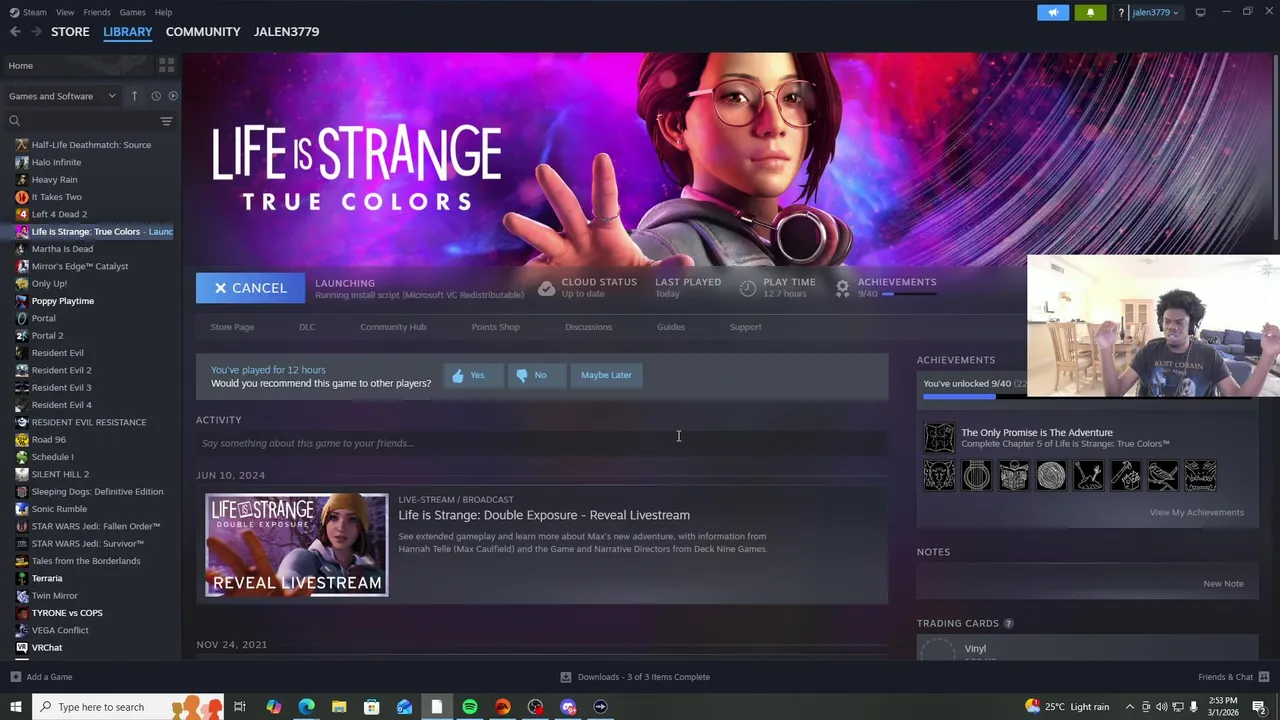Open the Friends menu
The image size is (1280, 720).
tap(97, 12)
